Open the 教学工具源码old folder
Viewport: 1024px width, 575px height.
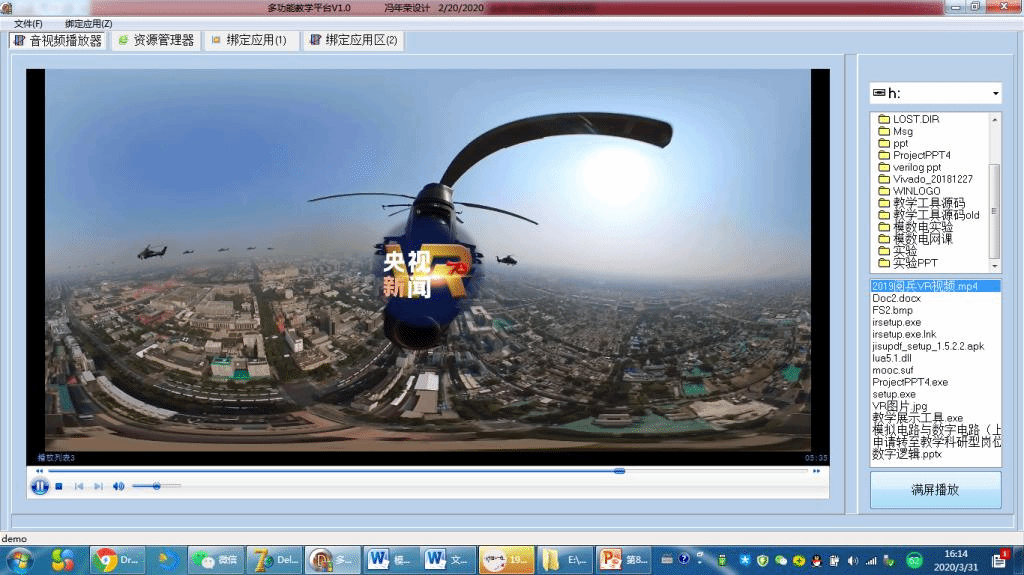point(929,215)
